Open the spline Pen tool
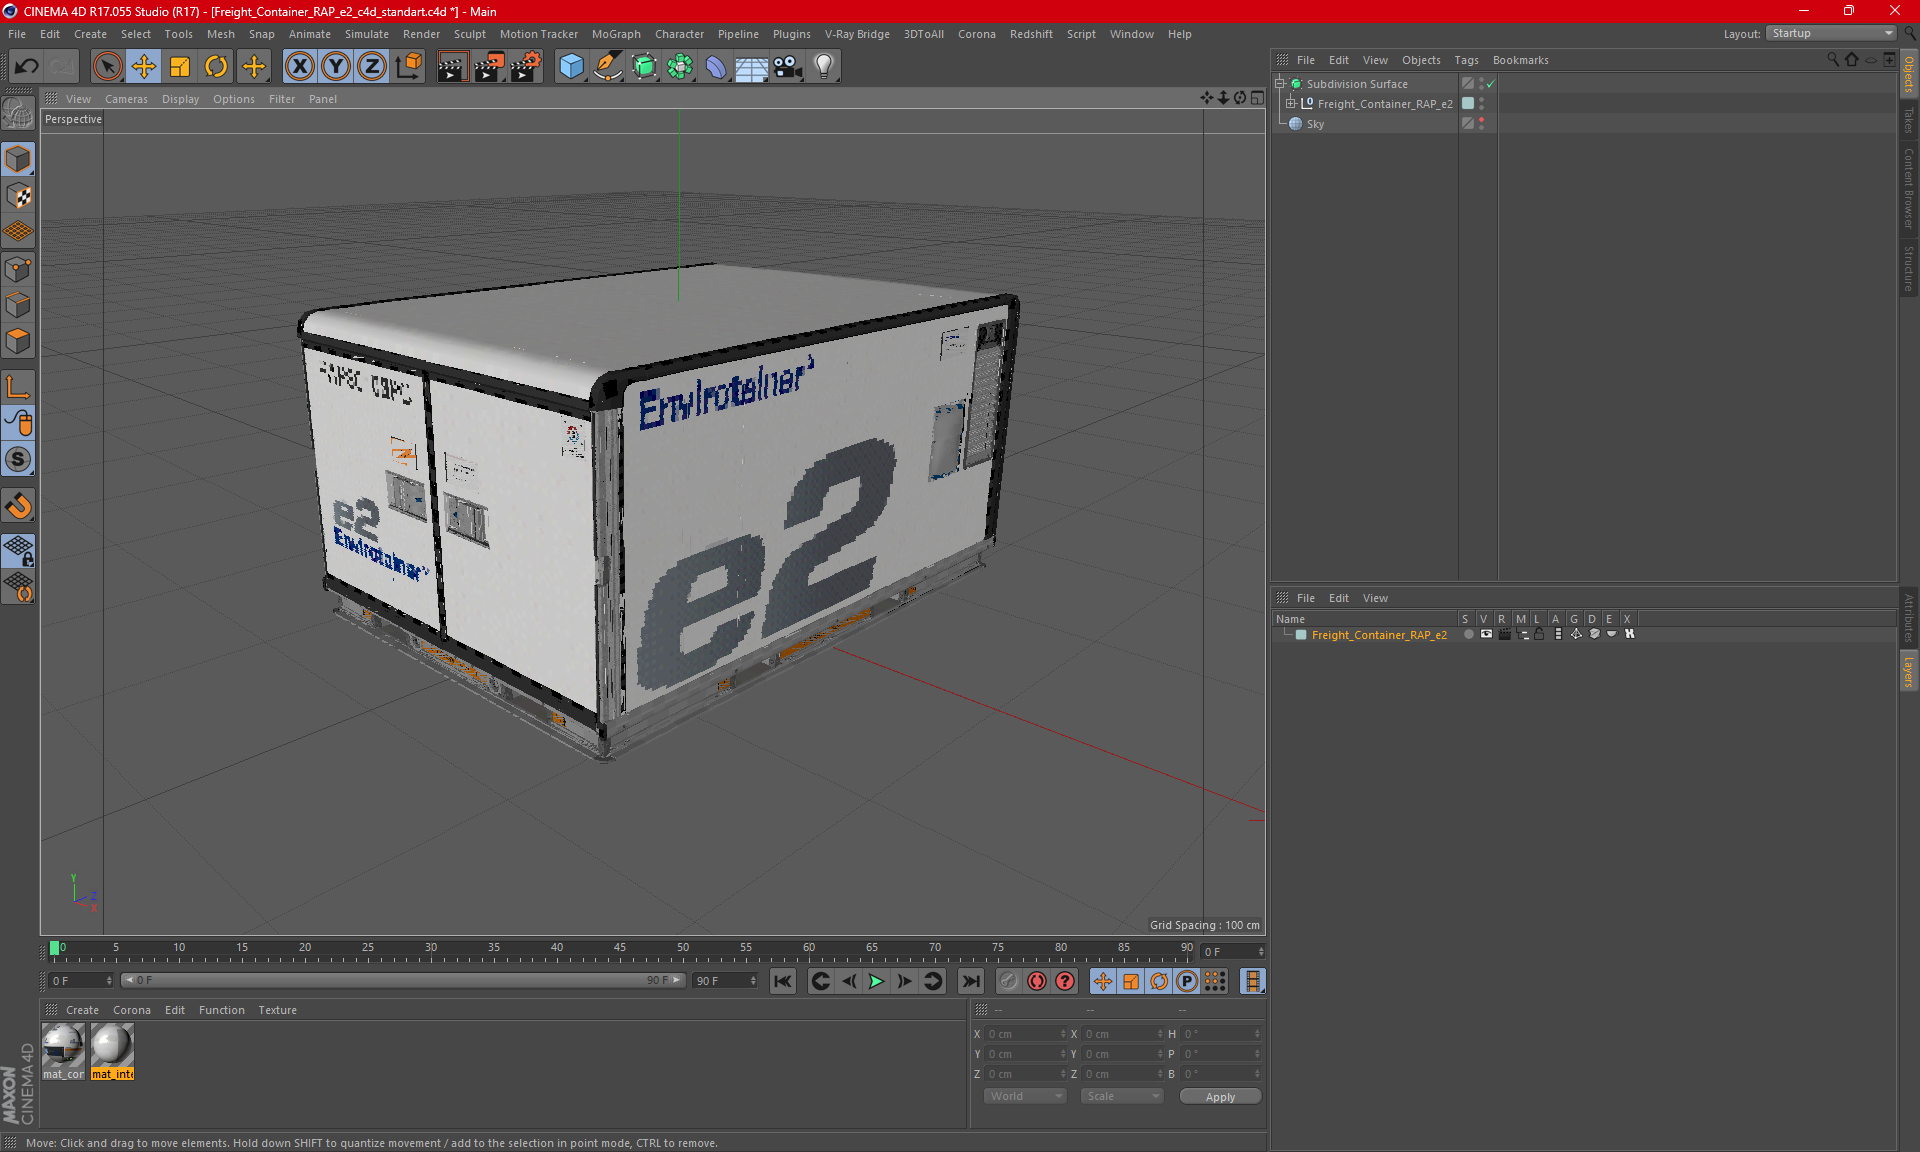Viewport: 1920px width, 1152px height. pyautogui.click(x=608, y=66)
